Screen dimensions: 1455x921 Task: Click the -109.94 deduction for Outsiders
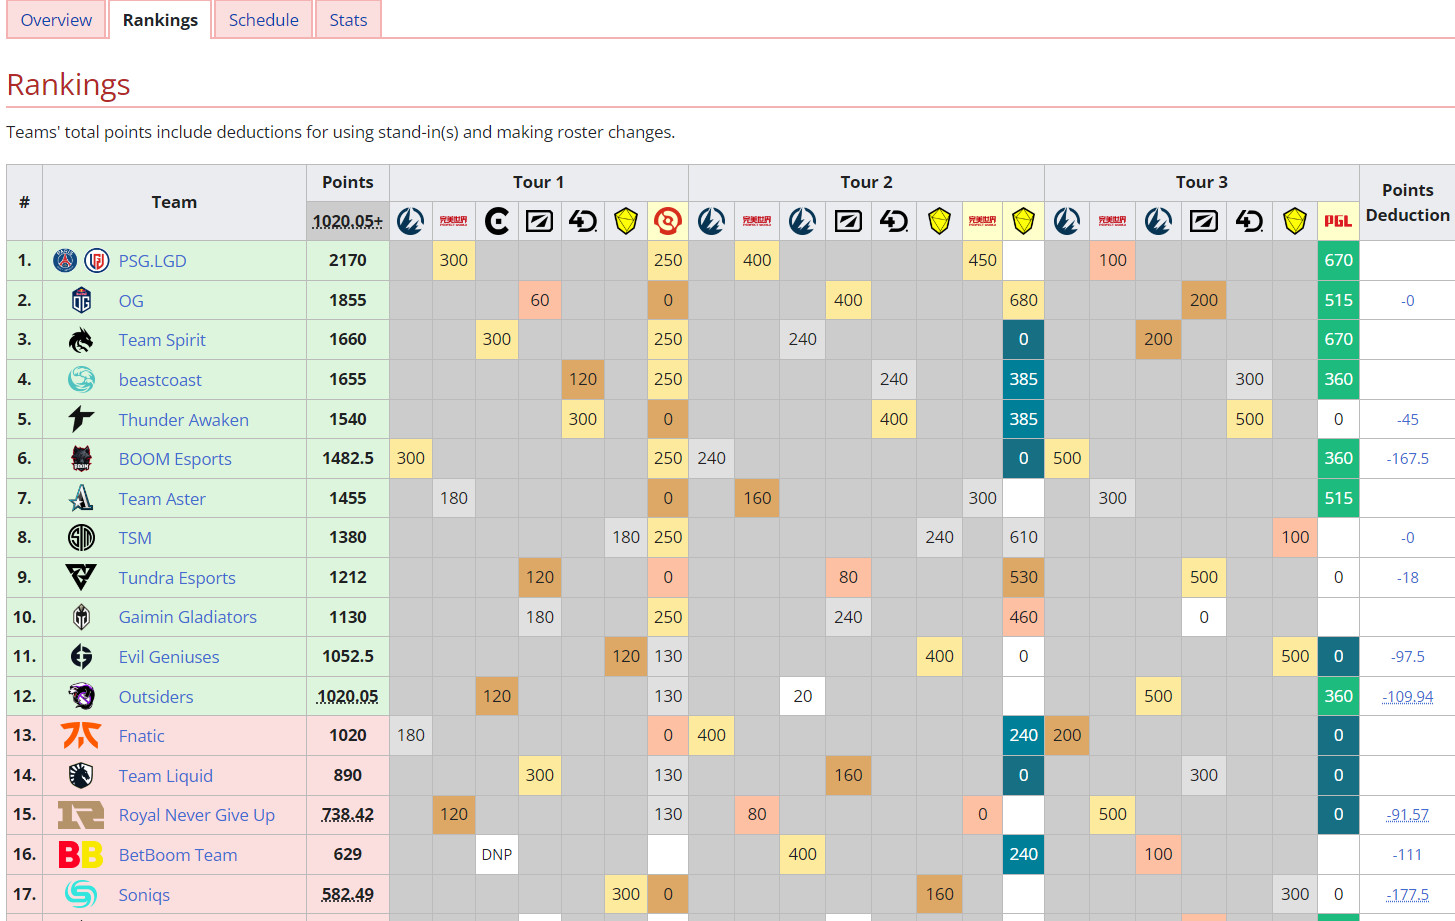(x=1408, y=697)
